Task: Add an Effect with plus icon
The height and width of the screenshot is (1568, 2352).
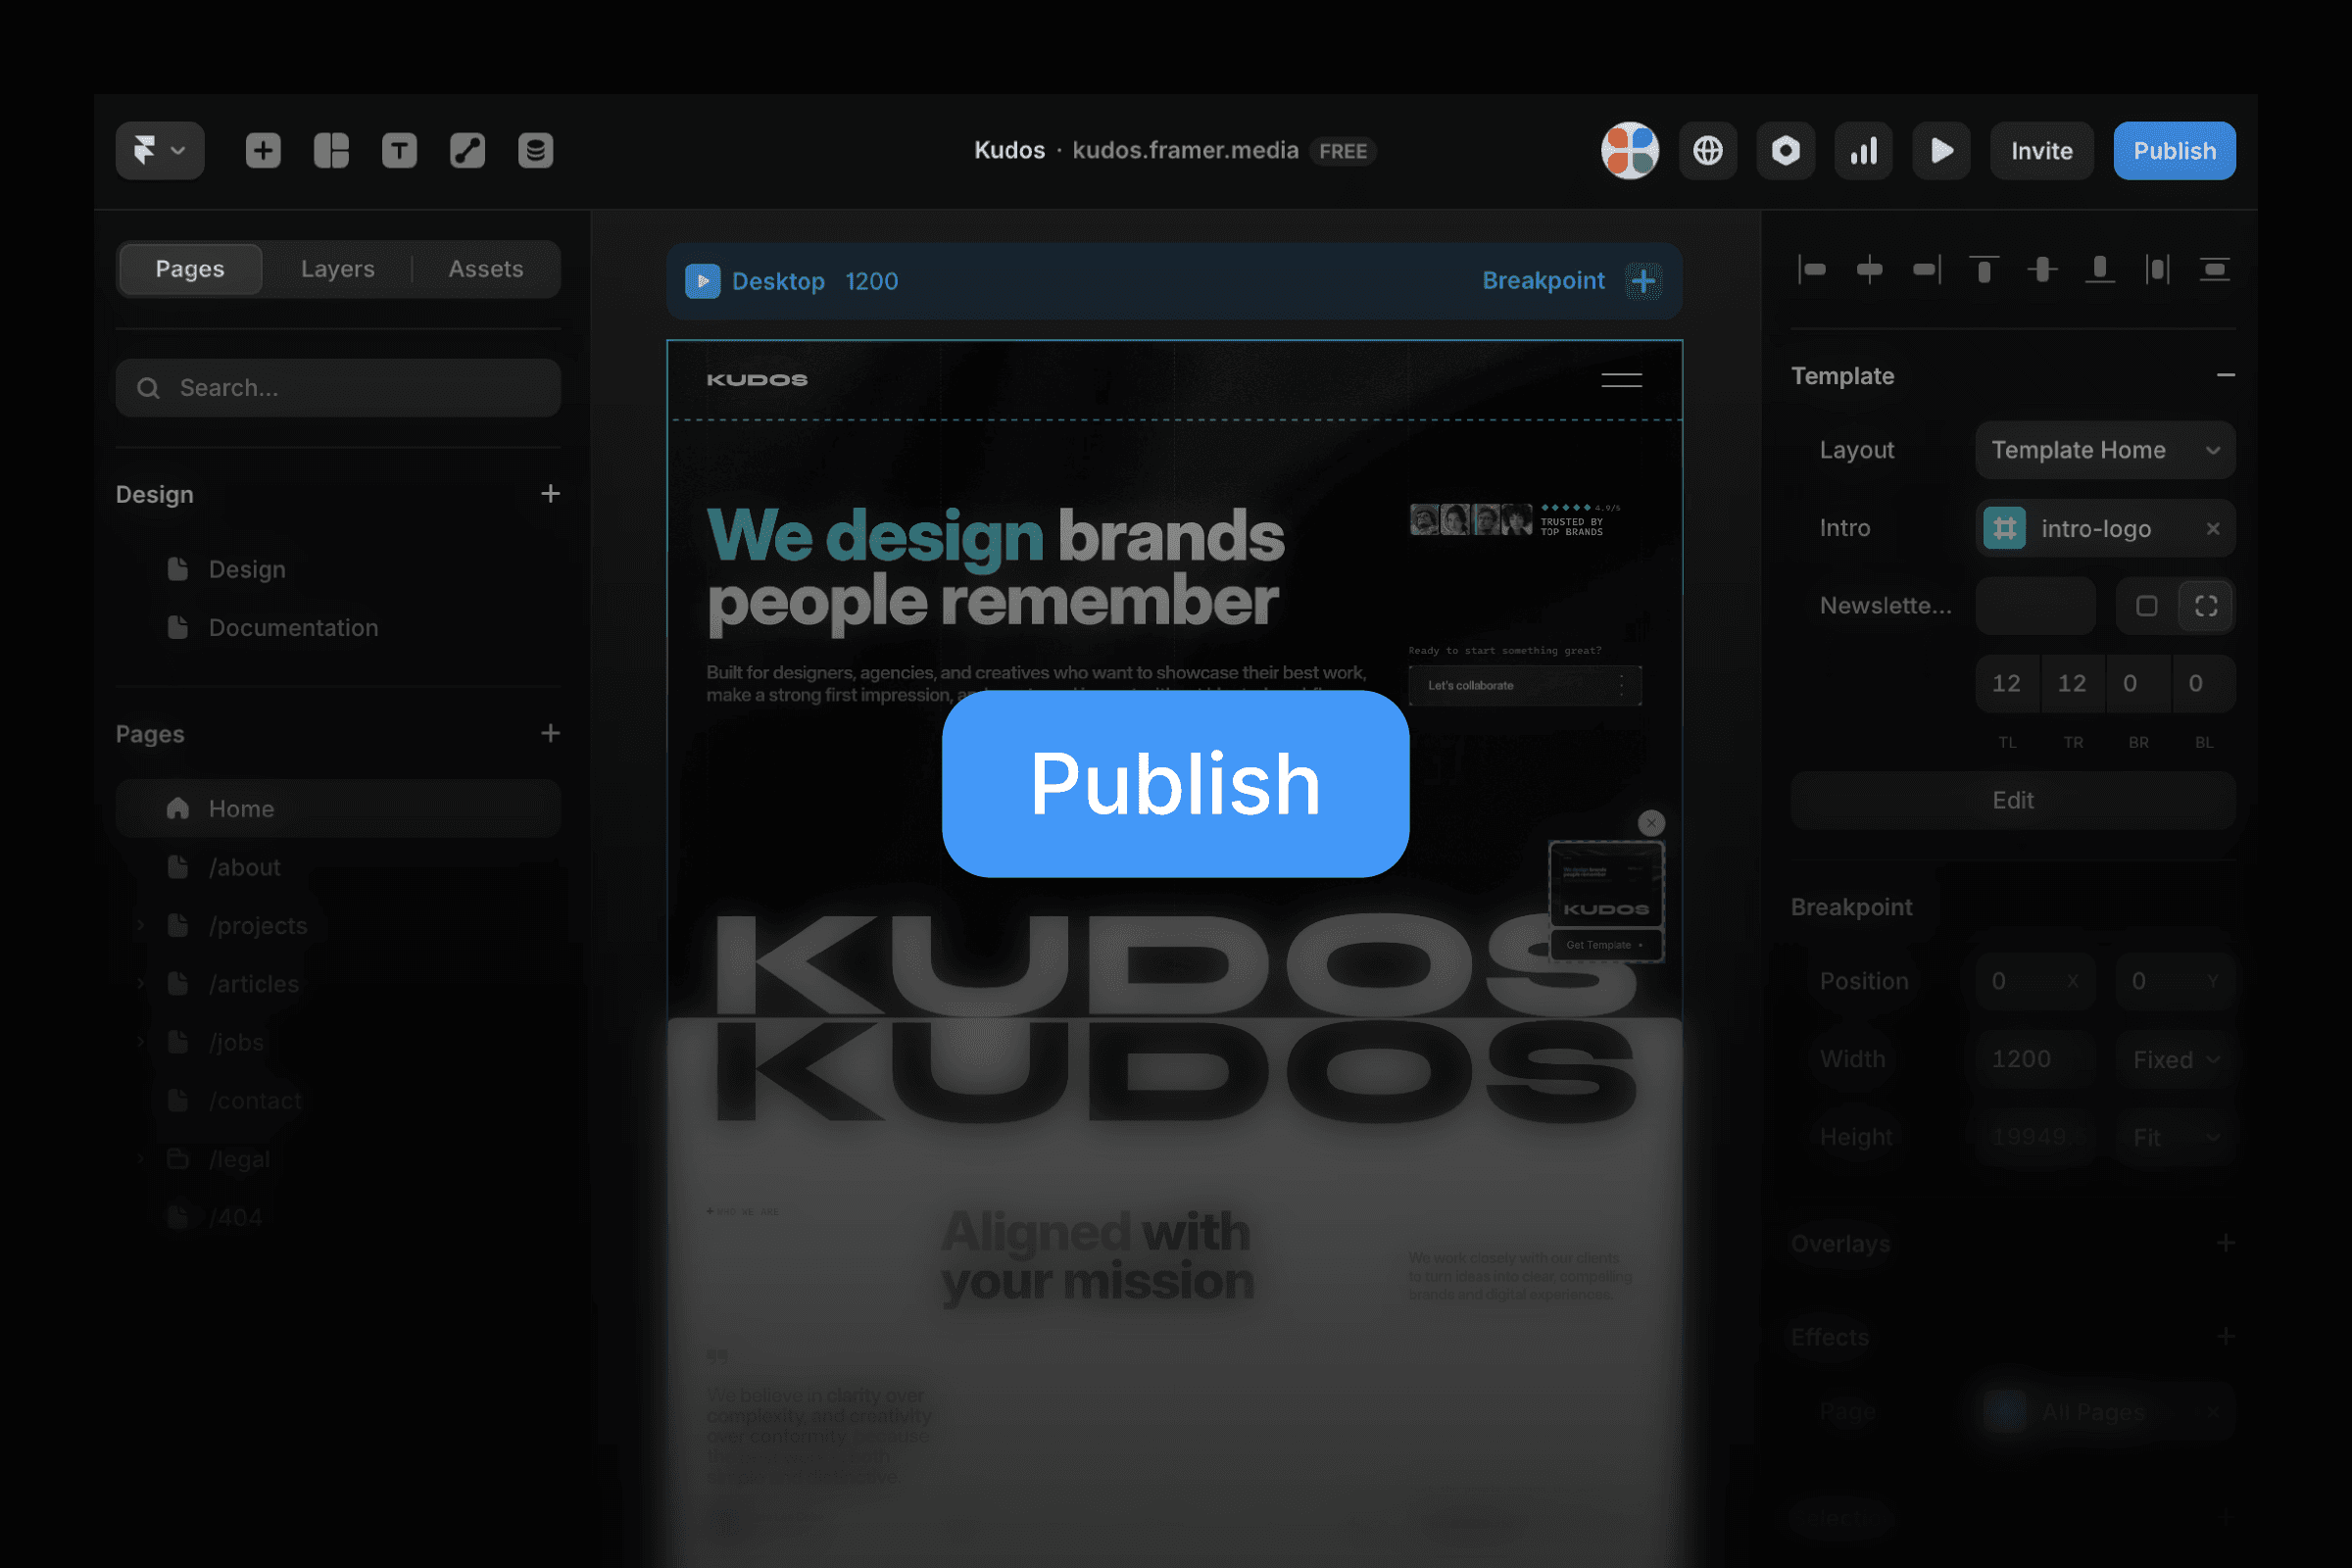Action: click(x=2225, y=1337)
